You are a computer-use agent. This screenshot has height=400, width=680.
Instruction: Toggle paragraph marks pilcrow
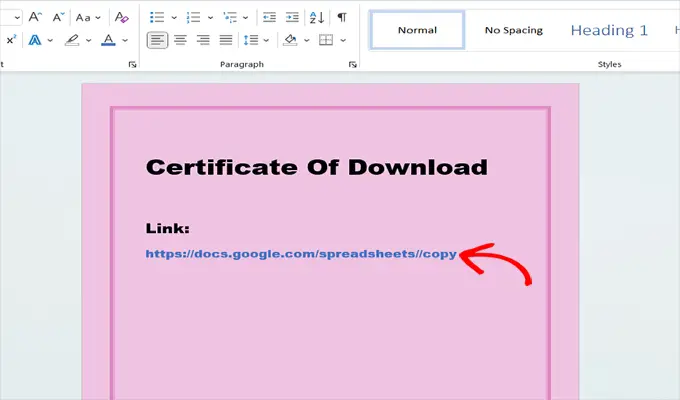pos(342,17)
